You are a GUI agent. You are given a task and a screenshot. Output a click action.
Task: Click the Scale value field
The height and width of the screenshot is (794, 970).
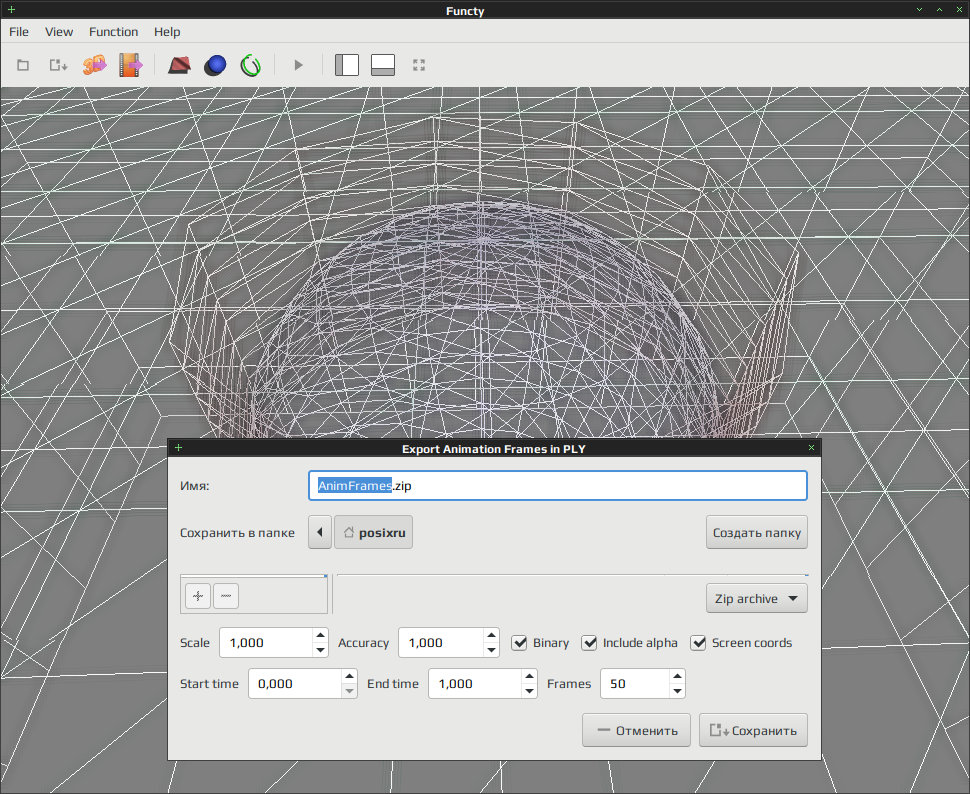(266, 642)
